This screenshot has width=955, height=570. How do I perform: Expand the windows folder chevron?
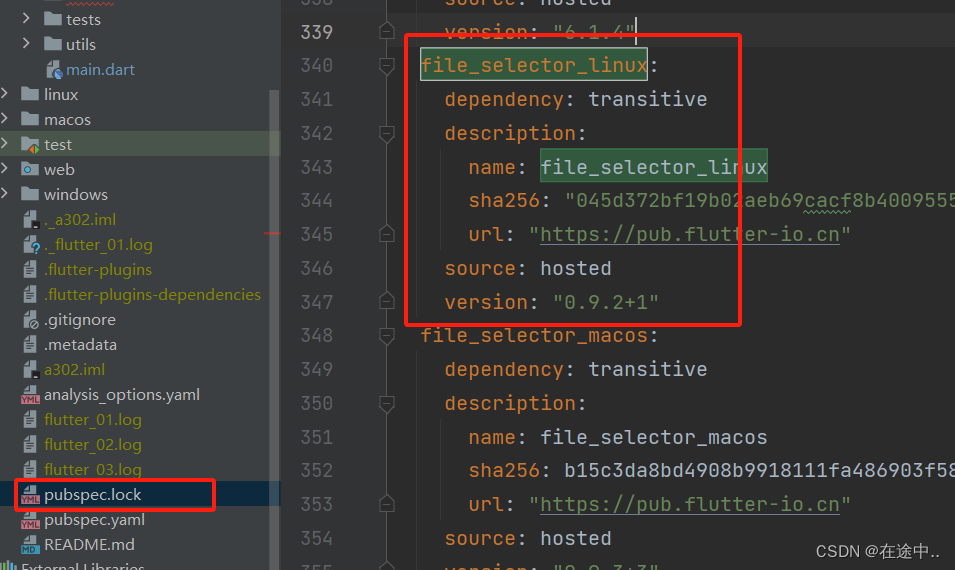pyautogui.click(x=4, y=193)
